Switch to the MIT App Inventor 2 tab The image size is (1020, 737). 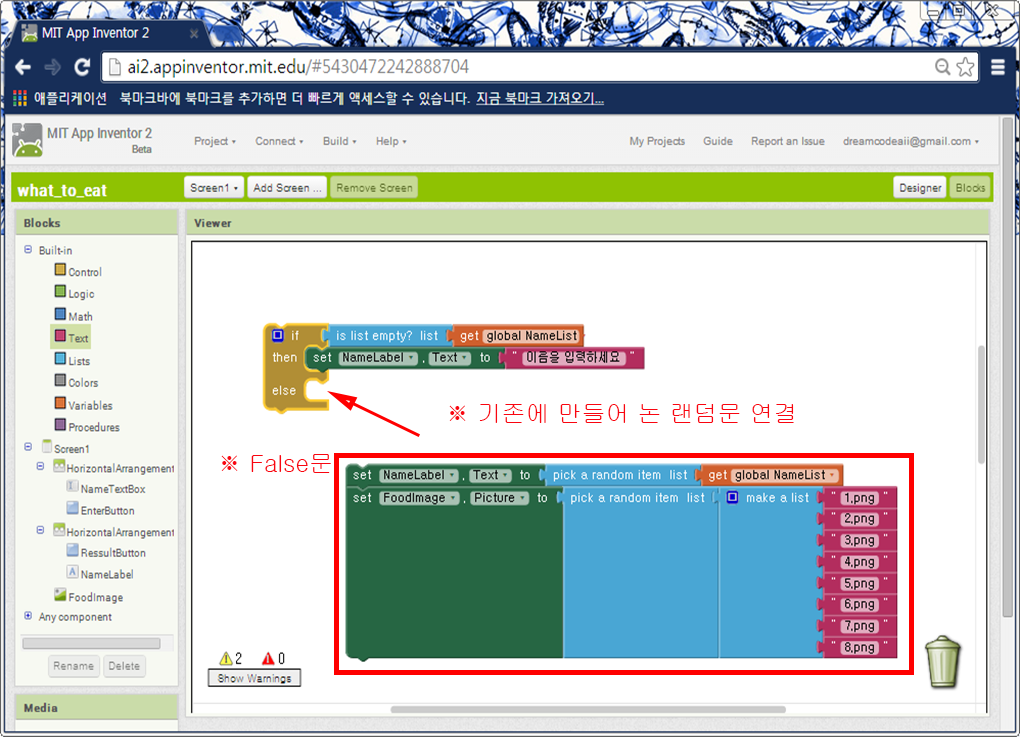pos(107,33)
